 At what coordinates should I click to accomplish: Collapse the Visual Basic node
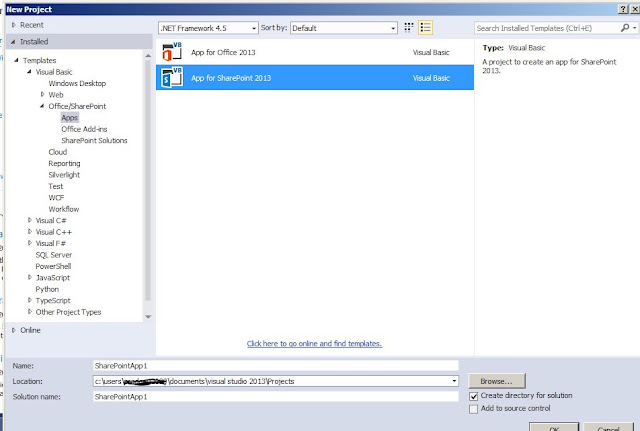point(29,71)
